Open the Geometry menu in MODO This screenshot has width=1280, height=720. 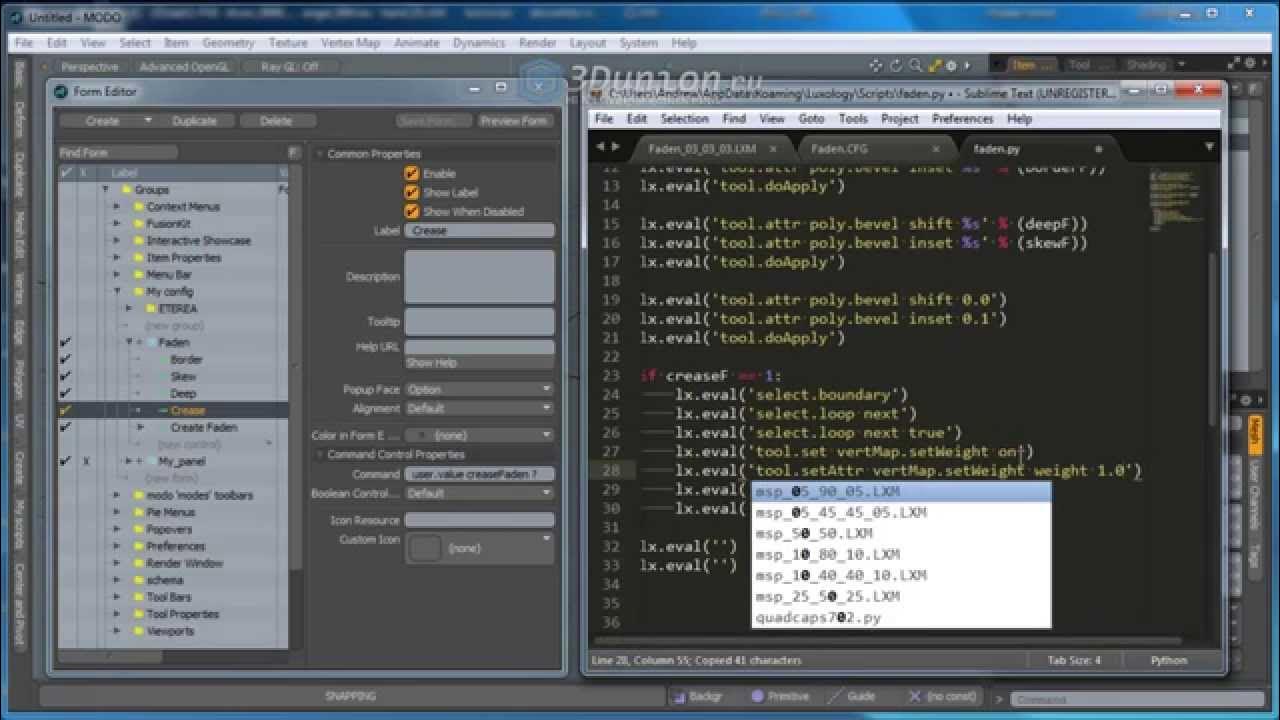pos(228,43)
